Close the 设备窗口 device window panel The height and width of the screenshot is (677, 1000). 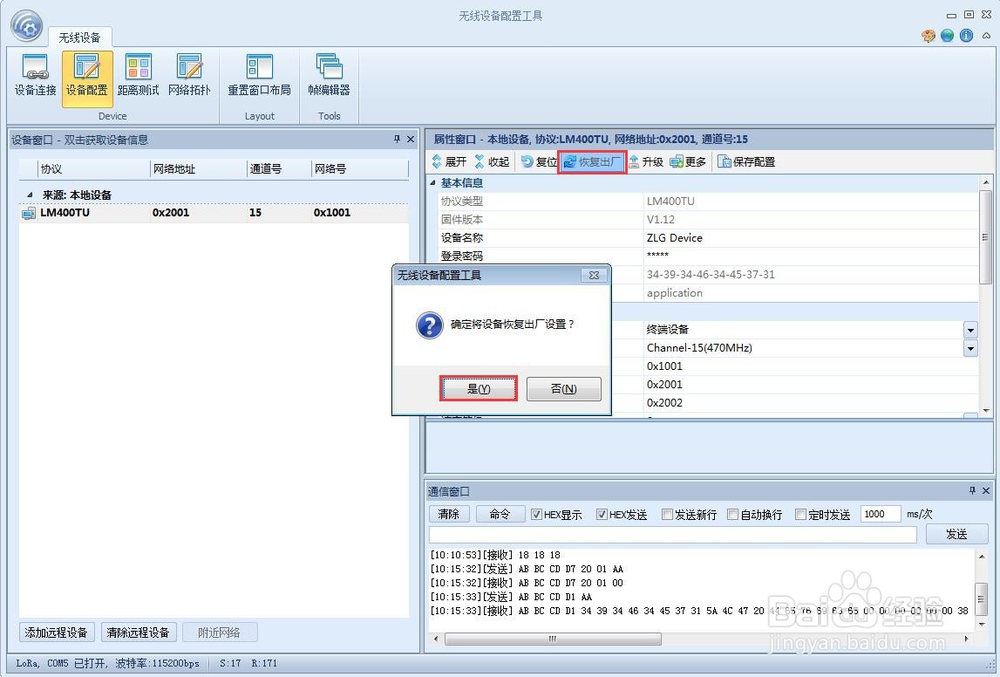pos(410,139)
